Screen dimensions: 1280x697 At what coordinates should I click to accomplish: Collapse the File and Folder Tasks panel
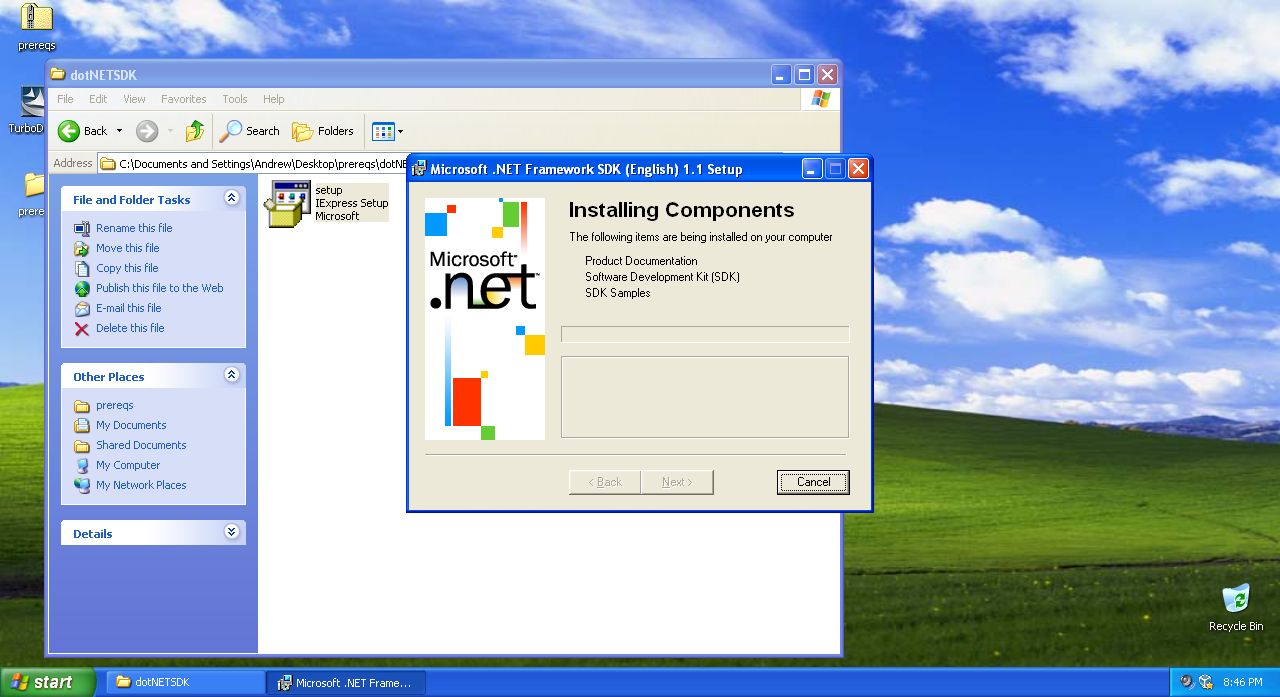pyautogui.click(x=232, y=198)
